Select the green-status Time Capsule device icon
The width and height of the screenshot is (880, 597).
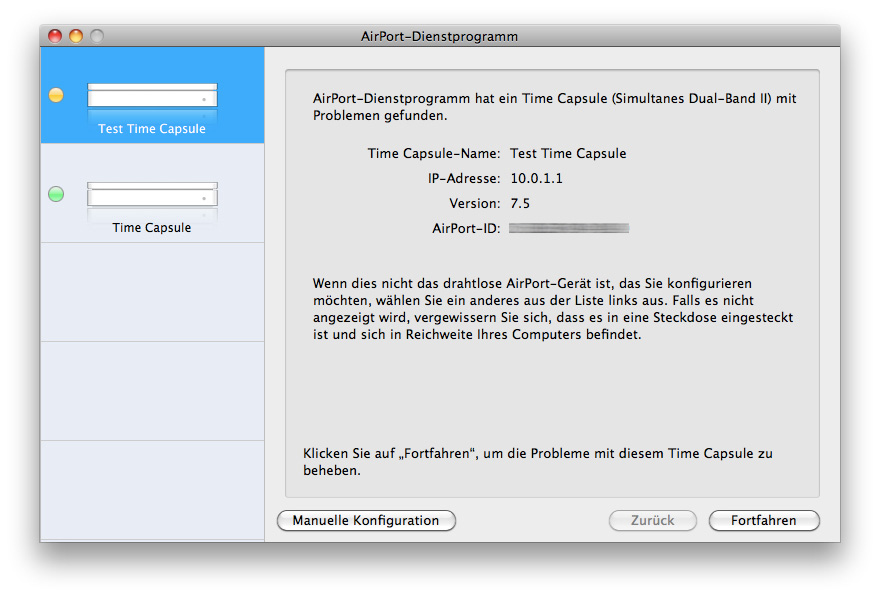(x=152, y=195)
